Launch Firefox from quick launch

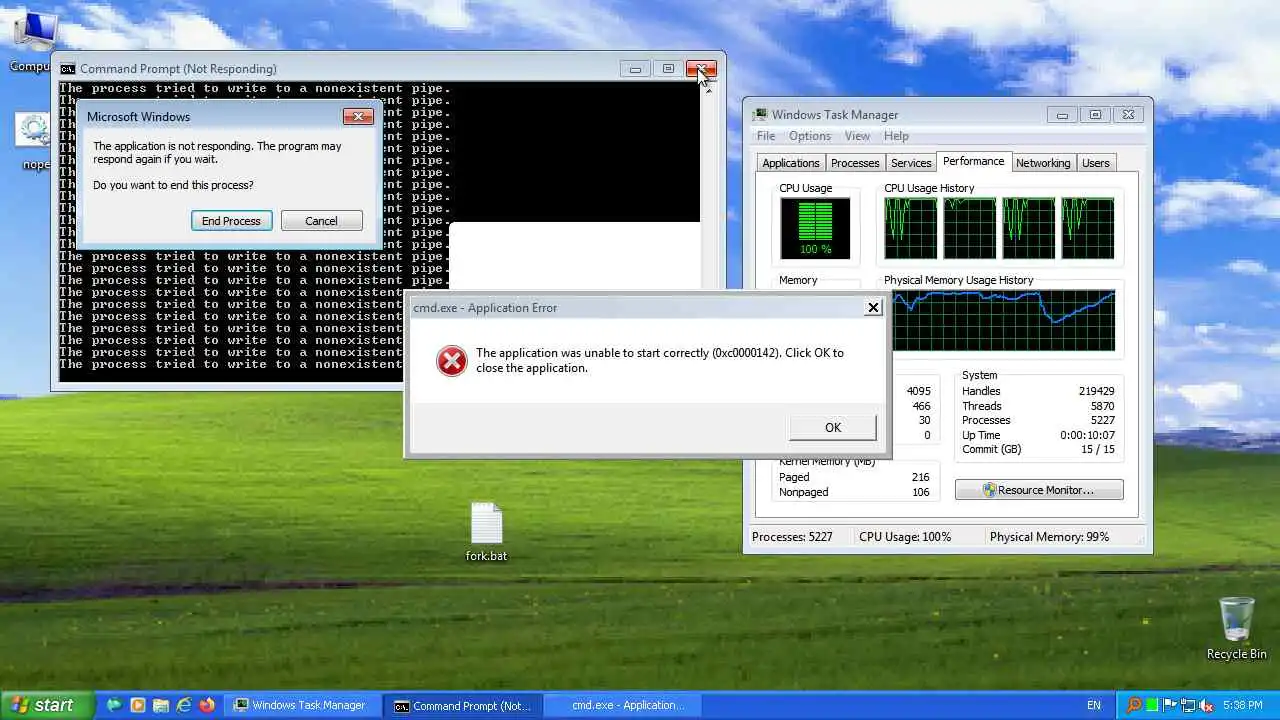click(207, 705)
